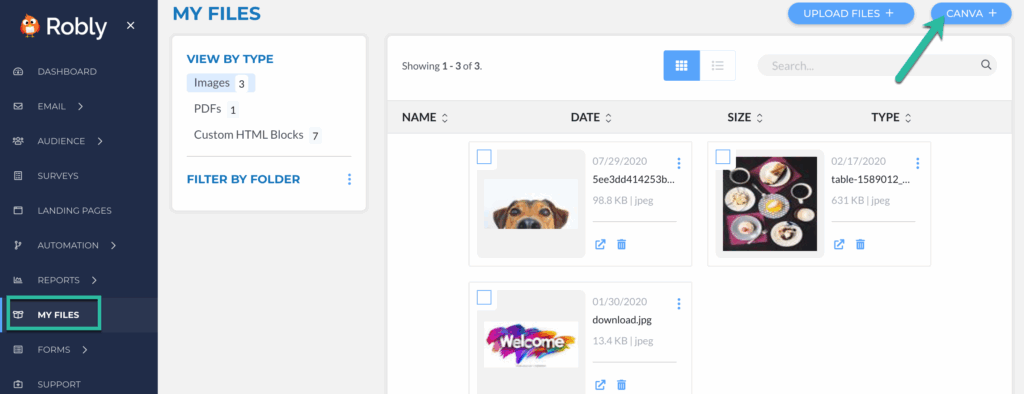
Task: Click the search magnifier icon
Action: pyautogui.click(x=985, y=65)
